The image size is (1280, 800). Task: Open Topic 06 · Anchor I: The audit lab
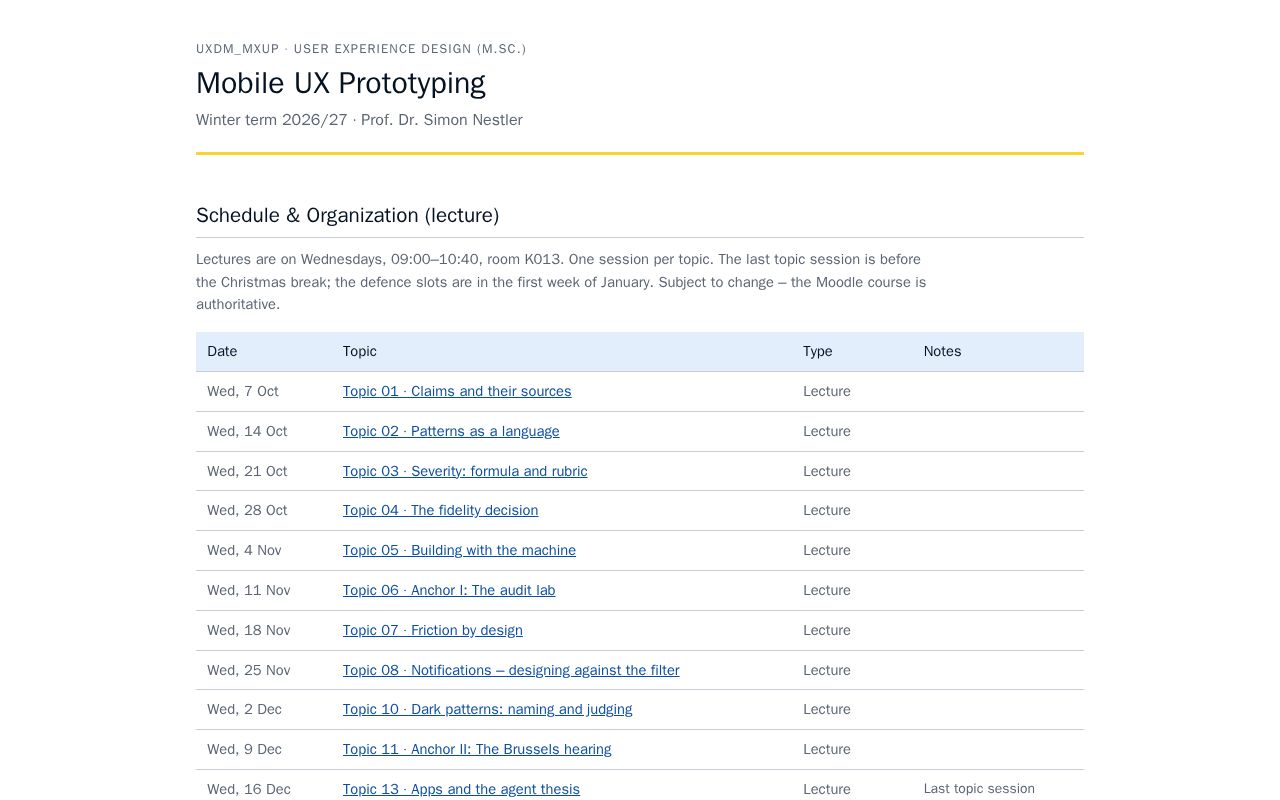point(449,590)
